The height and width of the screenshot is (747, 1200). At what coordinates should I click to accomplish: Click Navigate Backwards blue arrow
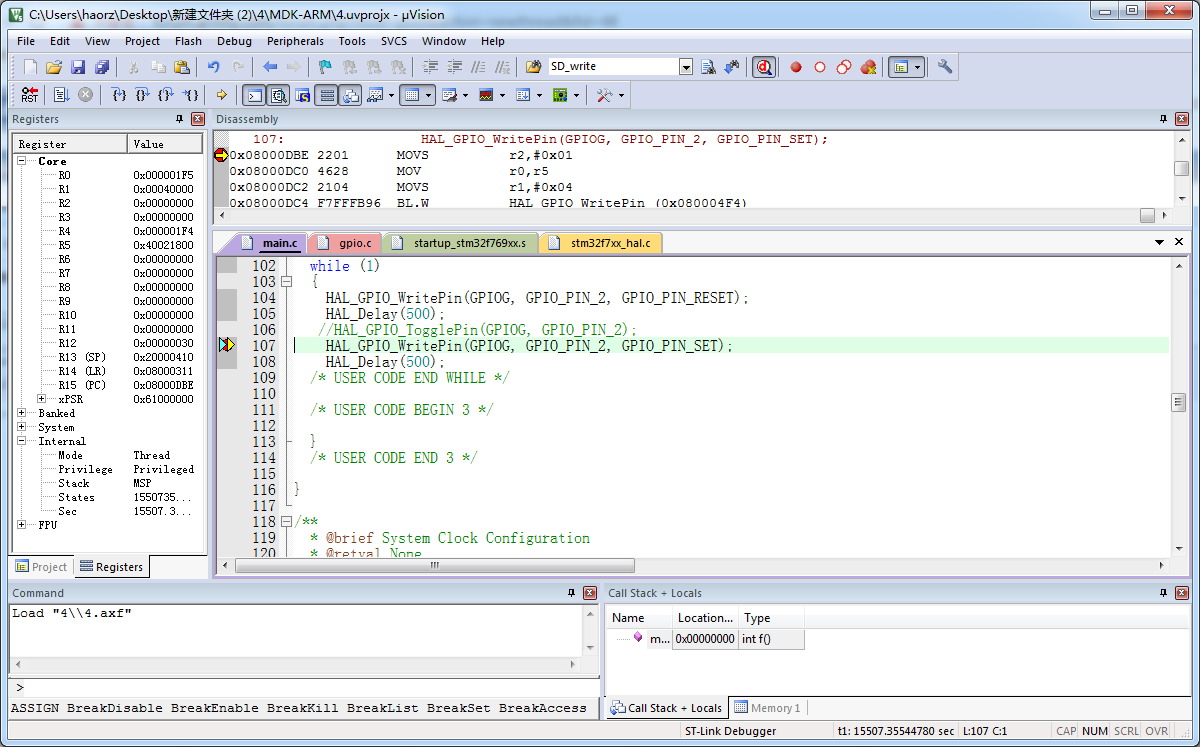point(270,67)
